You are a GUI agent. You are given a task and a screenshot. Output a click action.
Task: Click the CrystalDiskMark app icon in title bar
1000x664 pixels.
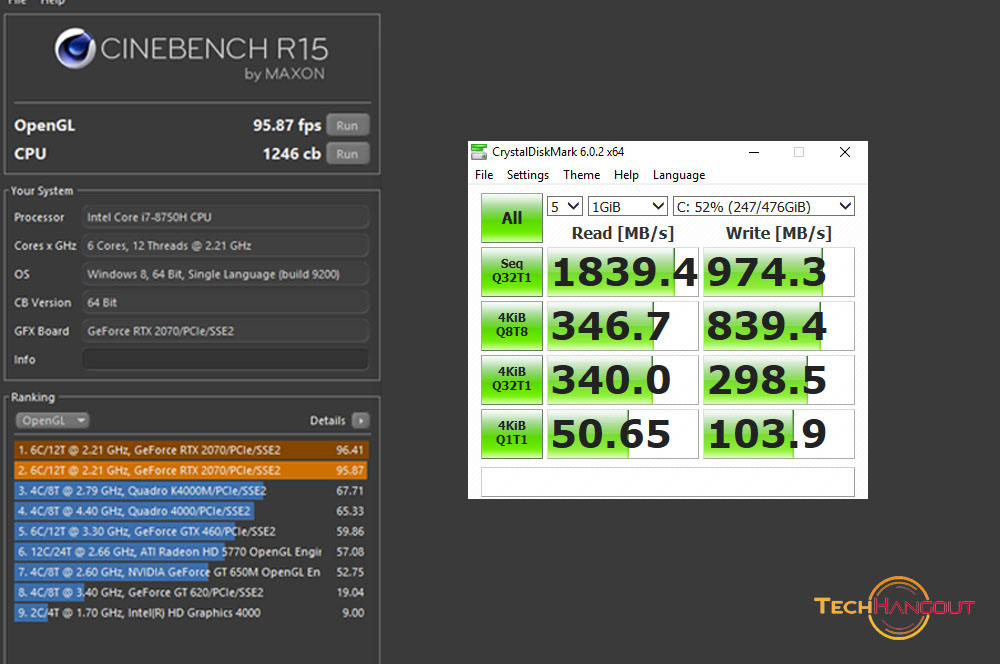478,152
